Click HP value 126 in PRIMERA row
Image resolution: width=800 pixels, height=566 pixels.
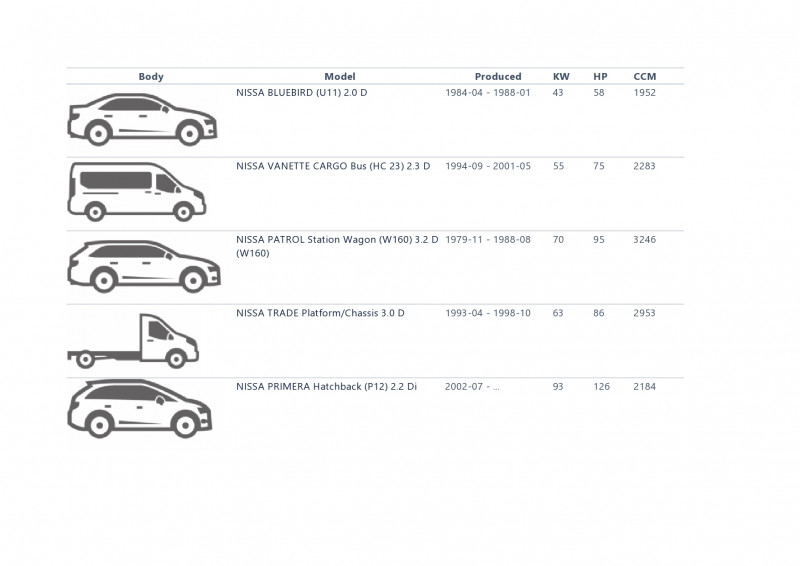click(602, 387)
